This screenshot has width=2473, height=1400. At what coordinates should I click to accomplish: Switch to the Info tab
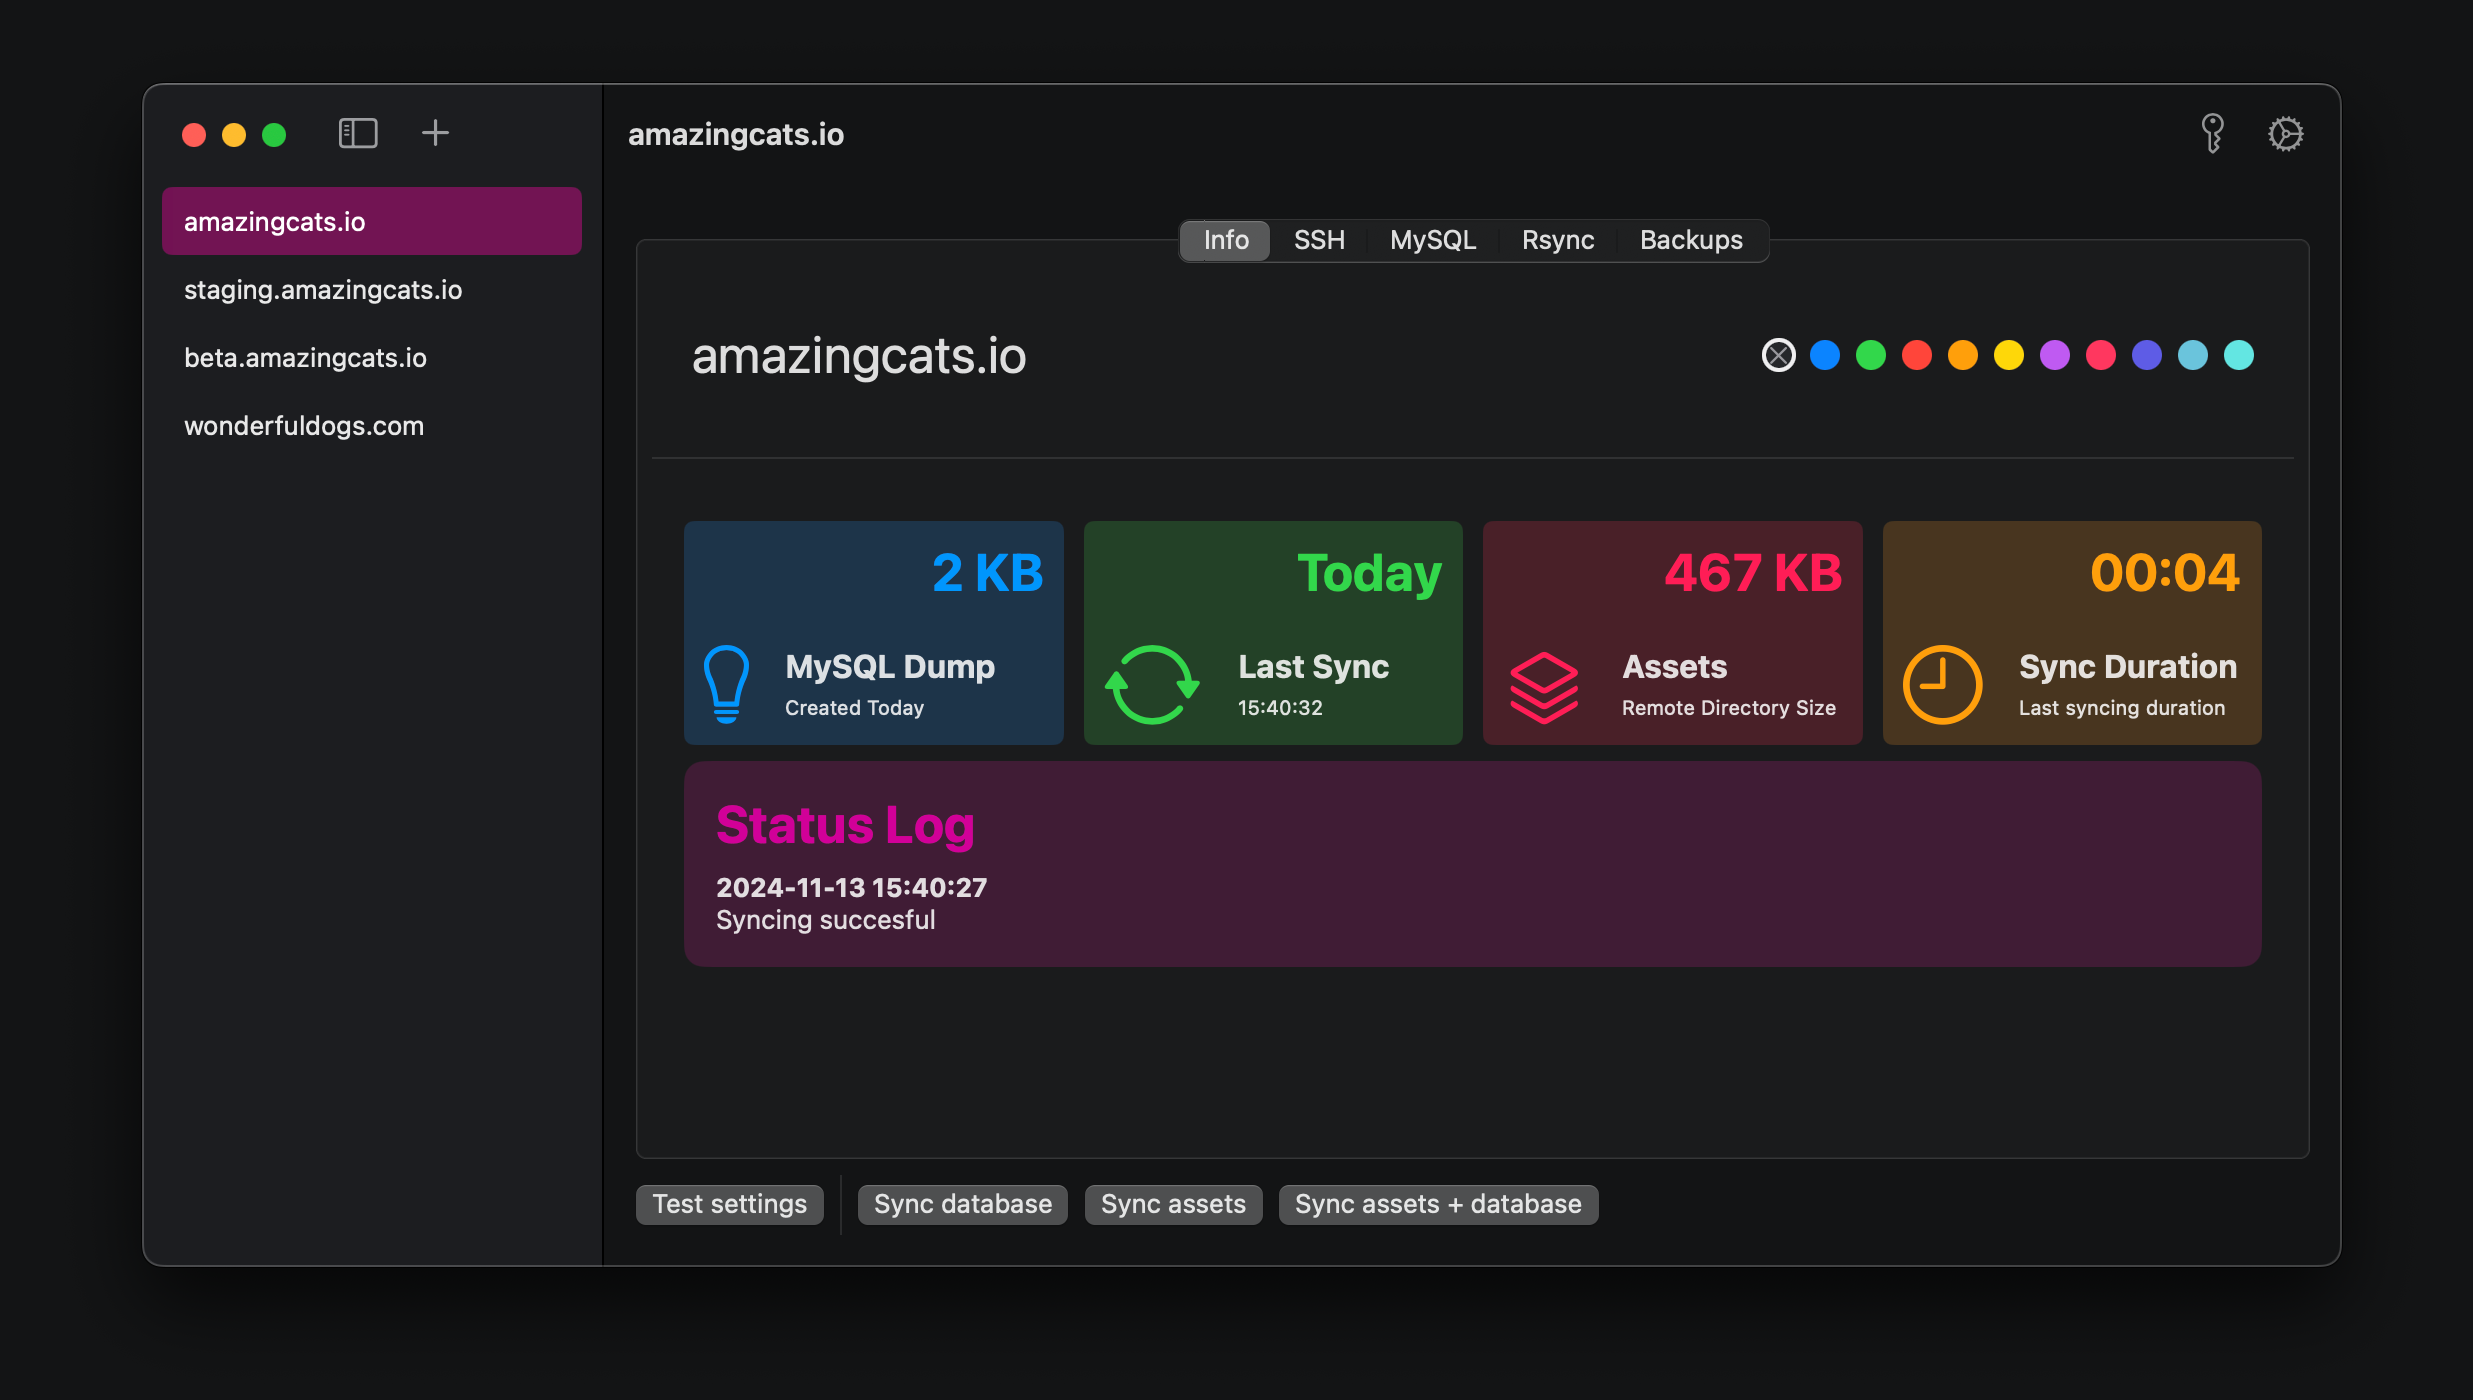1225,240
